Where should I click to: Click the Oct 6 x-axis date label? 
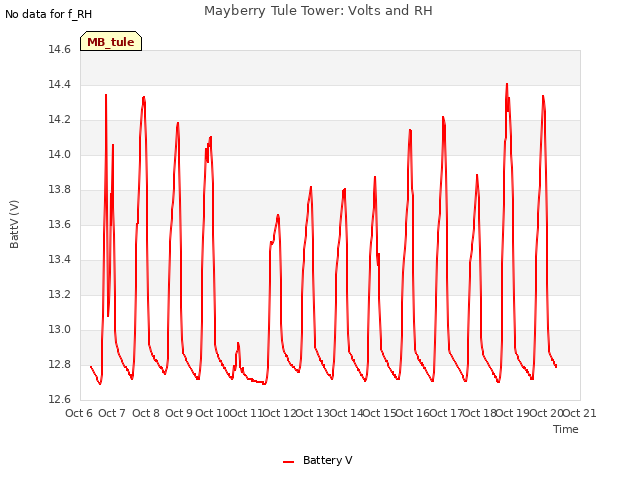pos(79,413)
